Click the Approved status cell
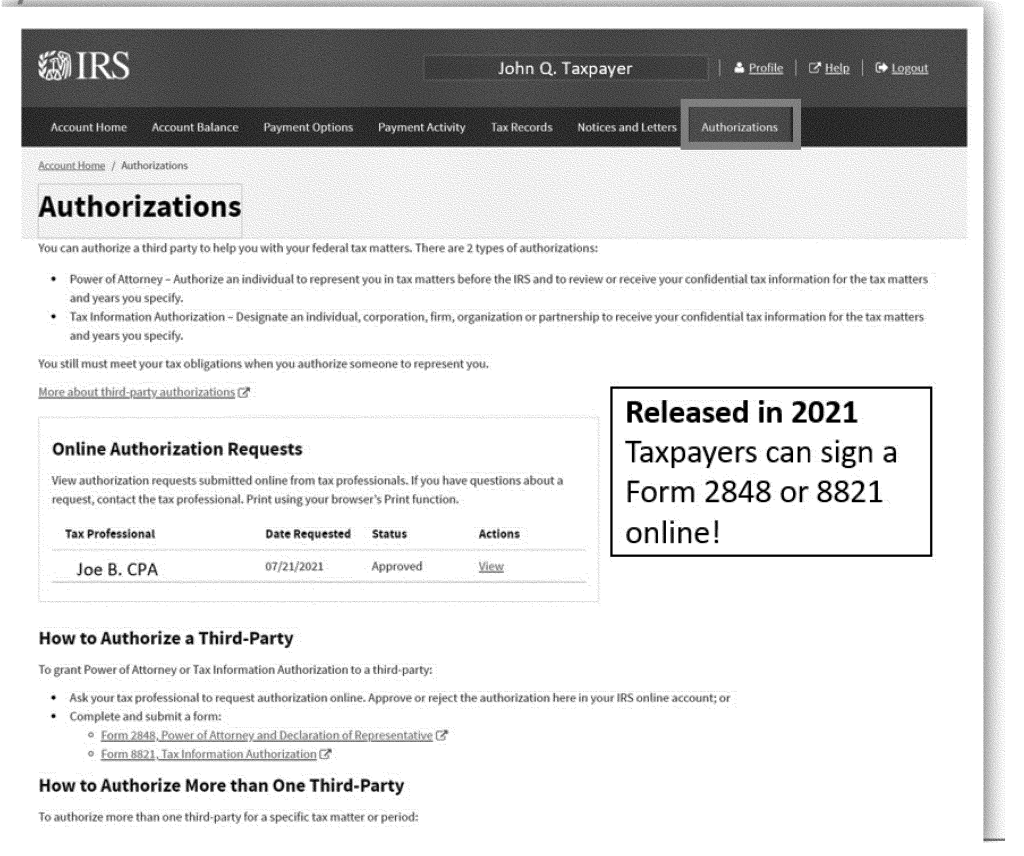 point(397,567)
